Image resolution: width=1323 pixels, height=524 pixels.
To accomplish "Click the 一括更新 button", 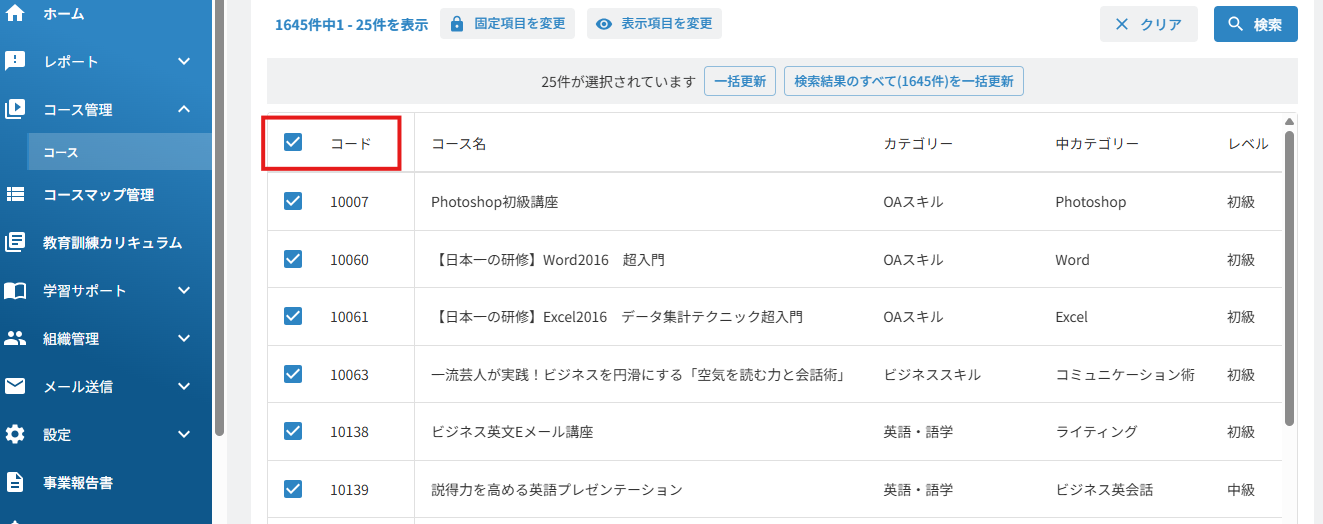I will point(740,82).
